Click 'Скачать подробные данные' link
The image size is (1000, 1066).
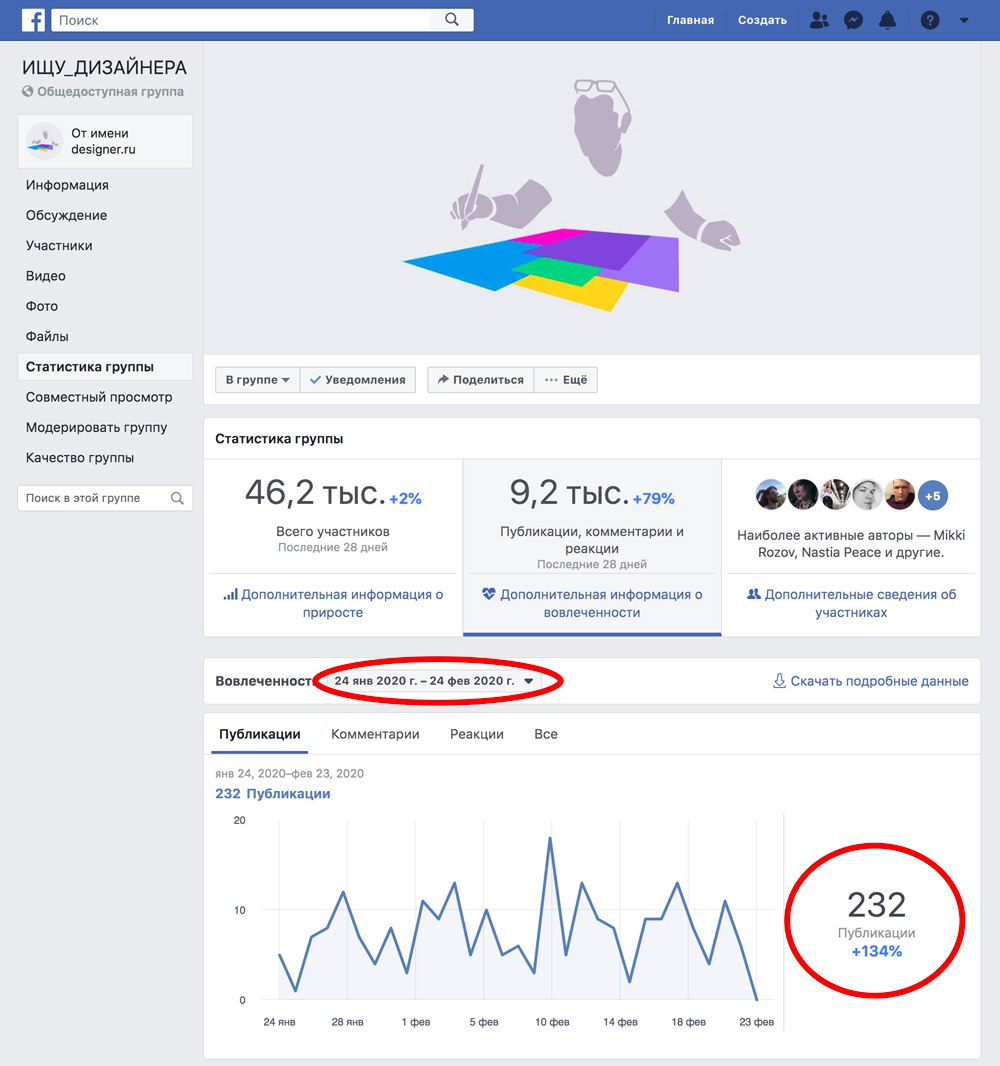(x=871, y=681)
